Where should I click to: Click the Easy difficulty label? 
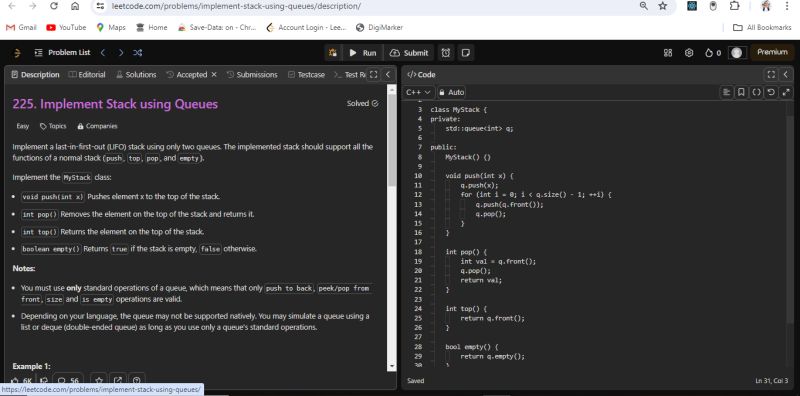[23, 126]
